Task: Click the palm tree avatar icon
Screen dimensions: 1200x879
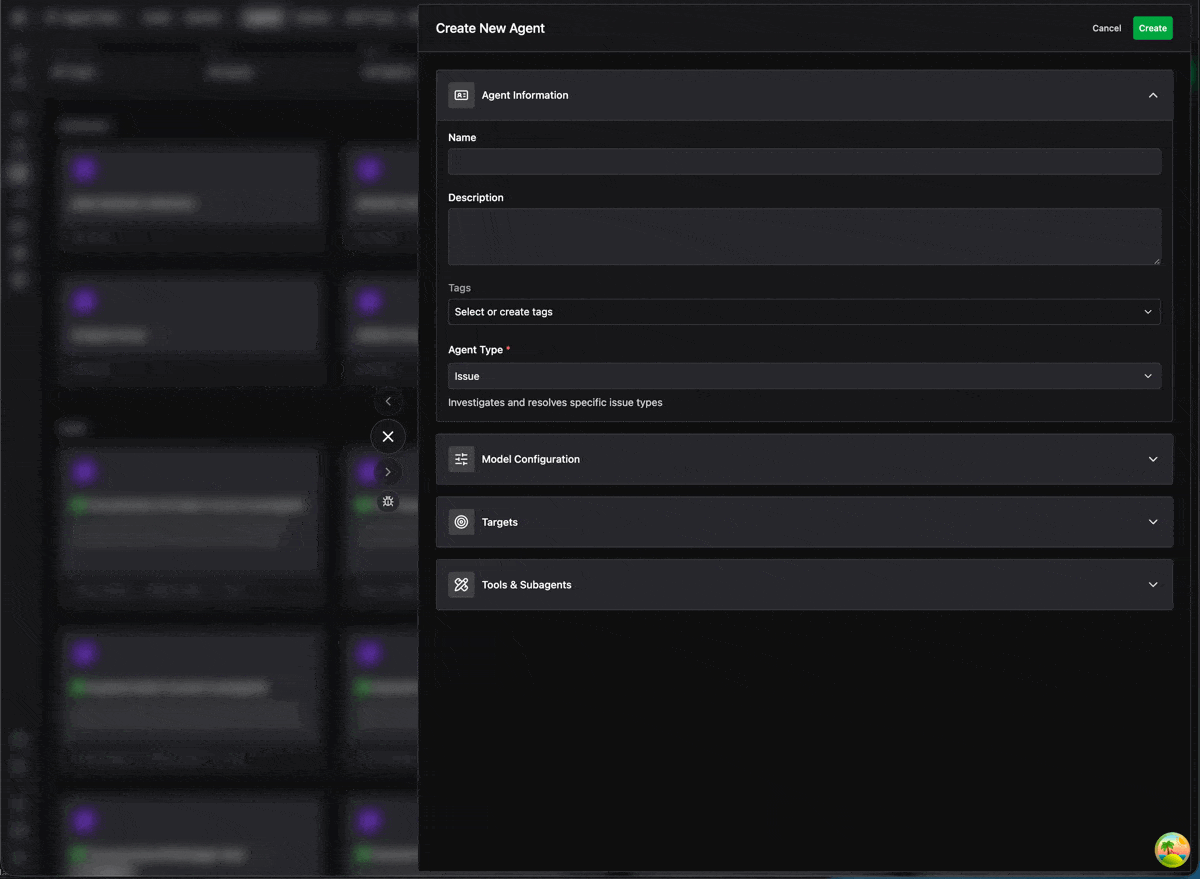Action: pos(1172,851)
